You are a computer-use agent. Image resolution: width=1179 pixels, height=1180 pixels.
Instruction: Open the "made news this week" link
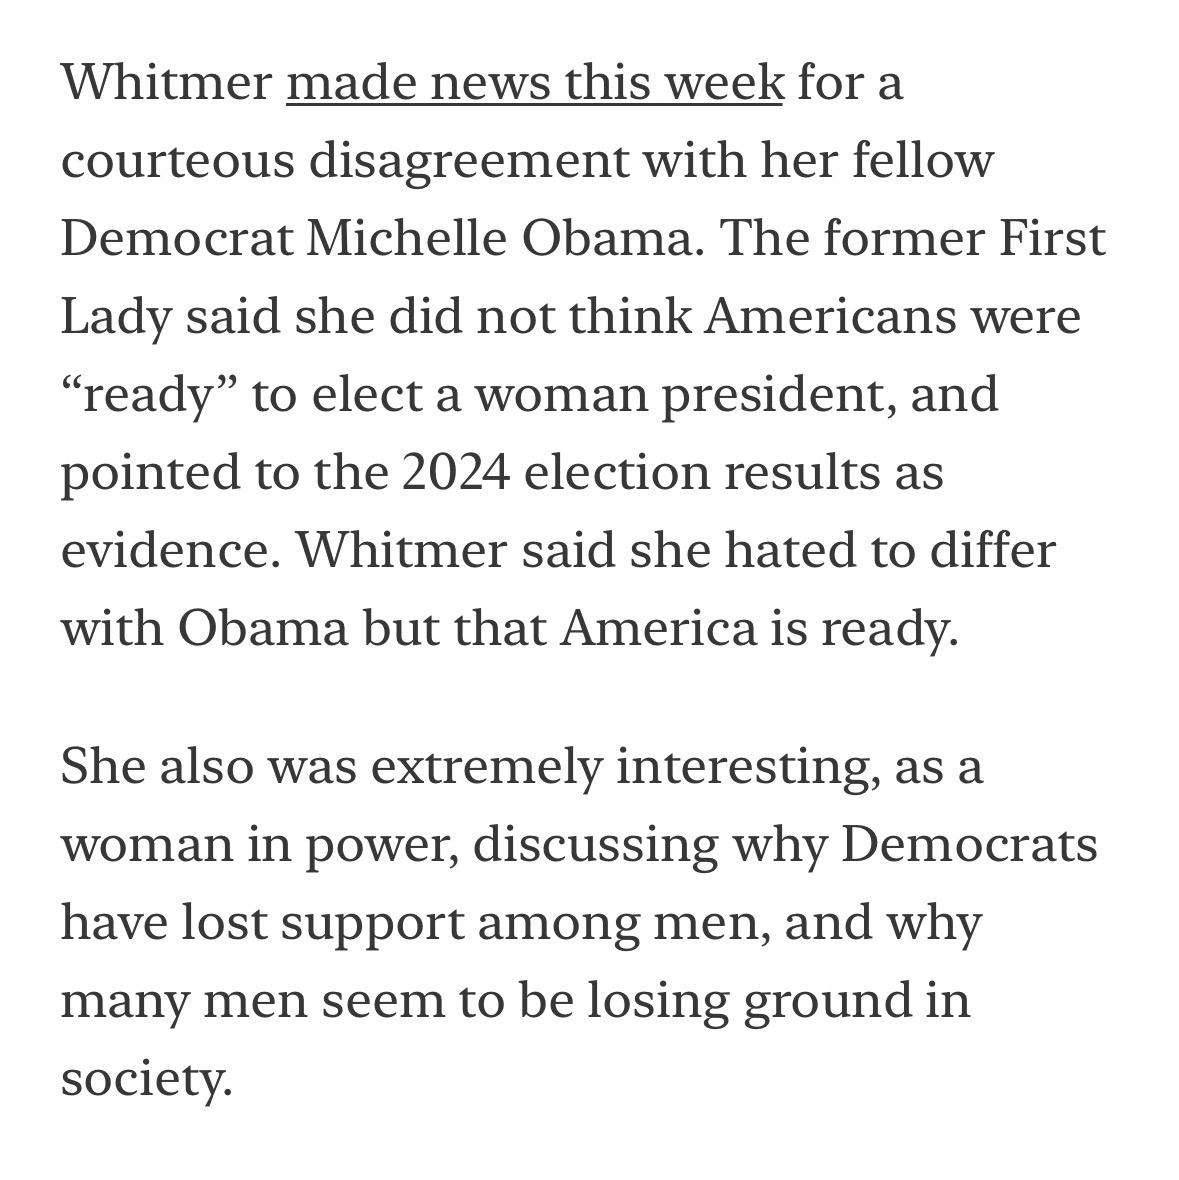[534, 83]
